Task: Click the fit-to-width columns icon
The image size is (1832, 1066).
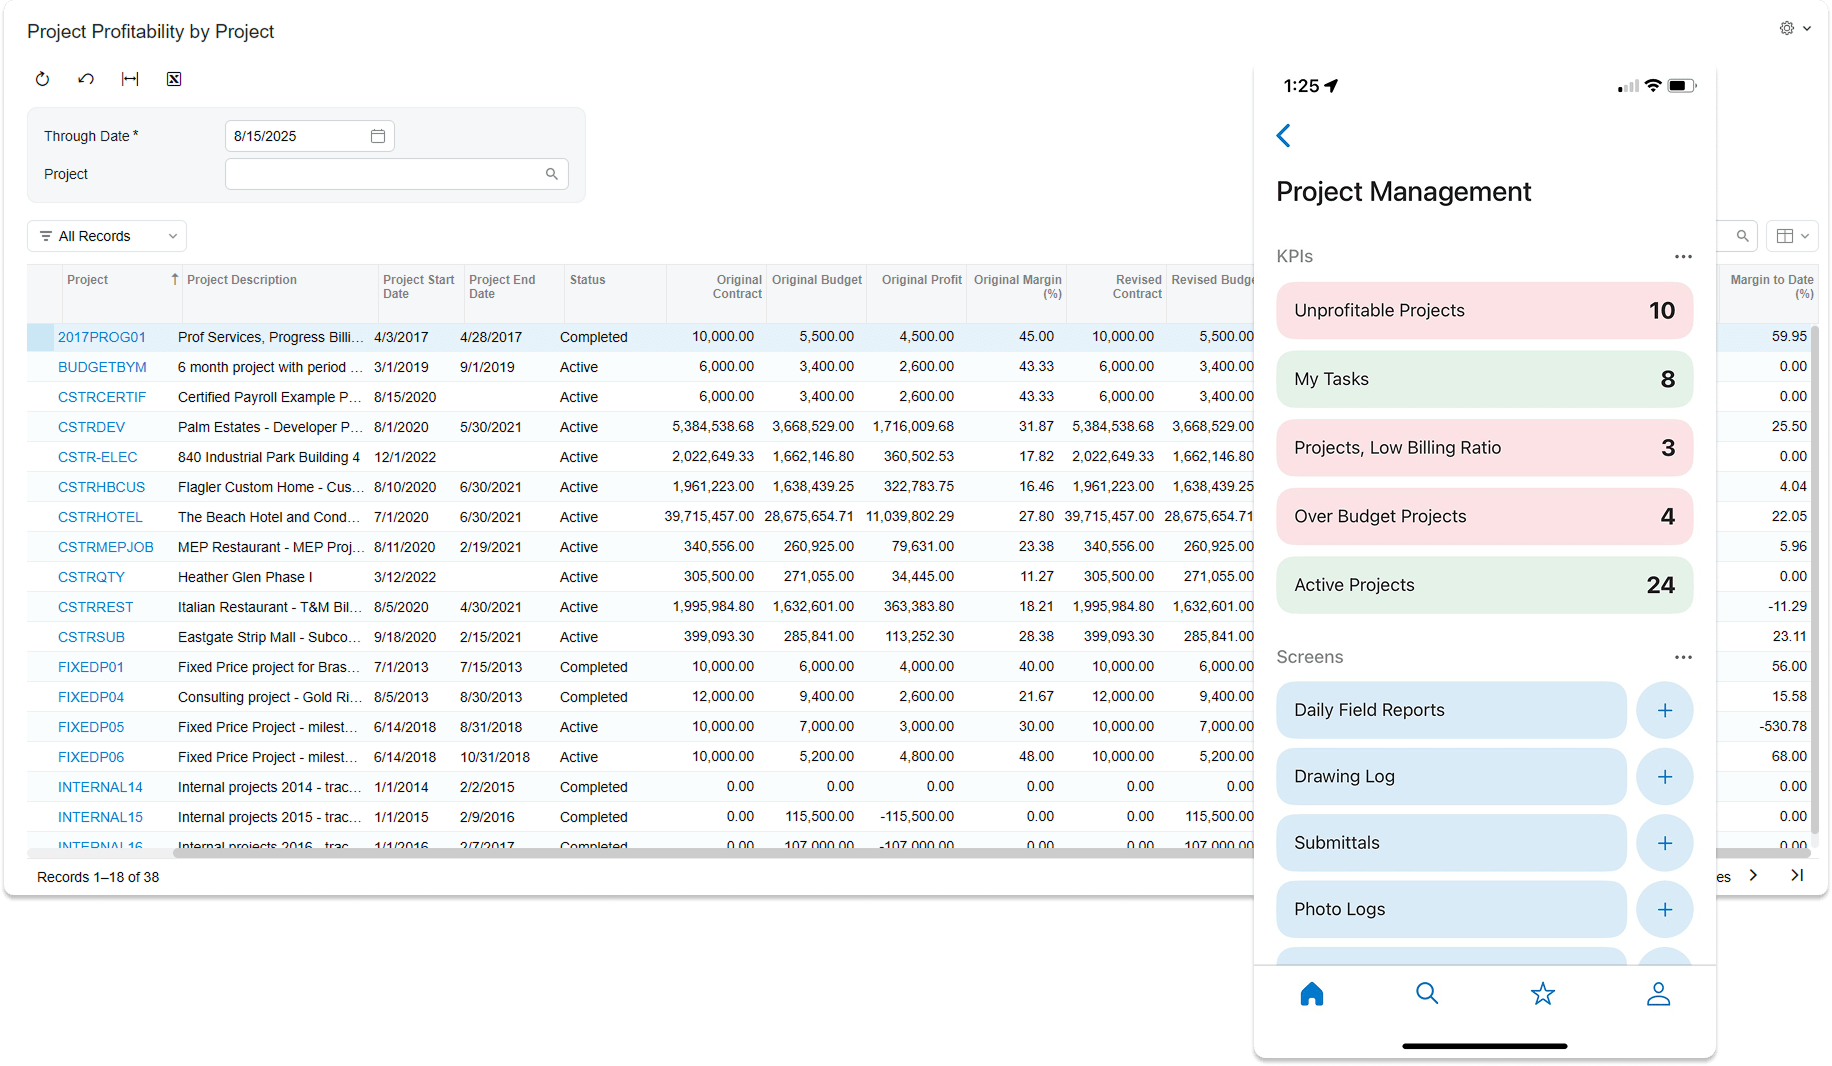Action: (x=130, y=79)
